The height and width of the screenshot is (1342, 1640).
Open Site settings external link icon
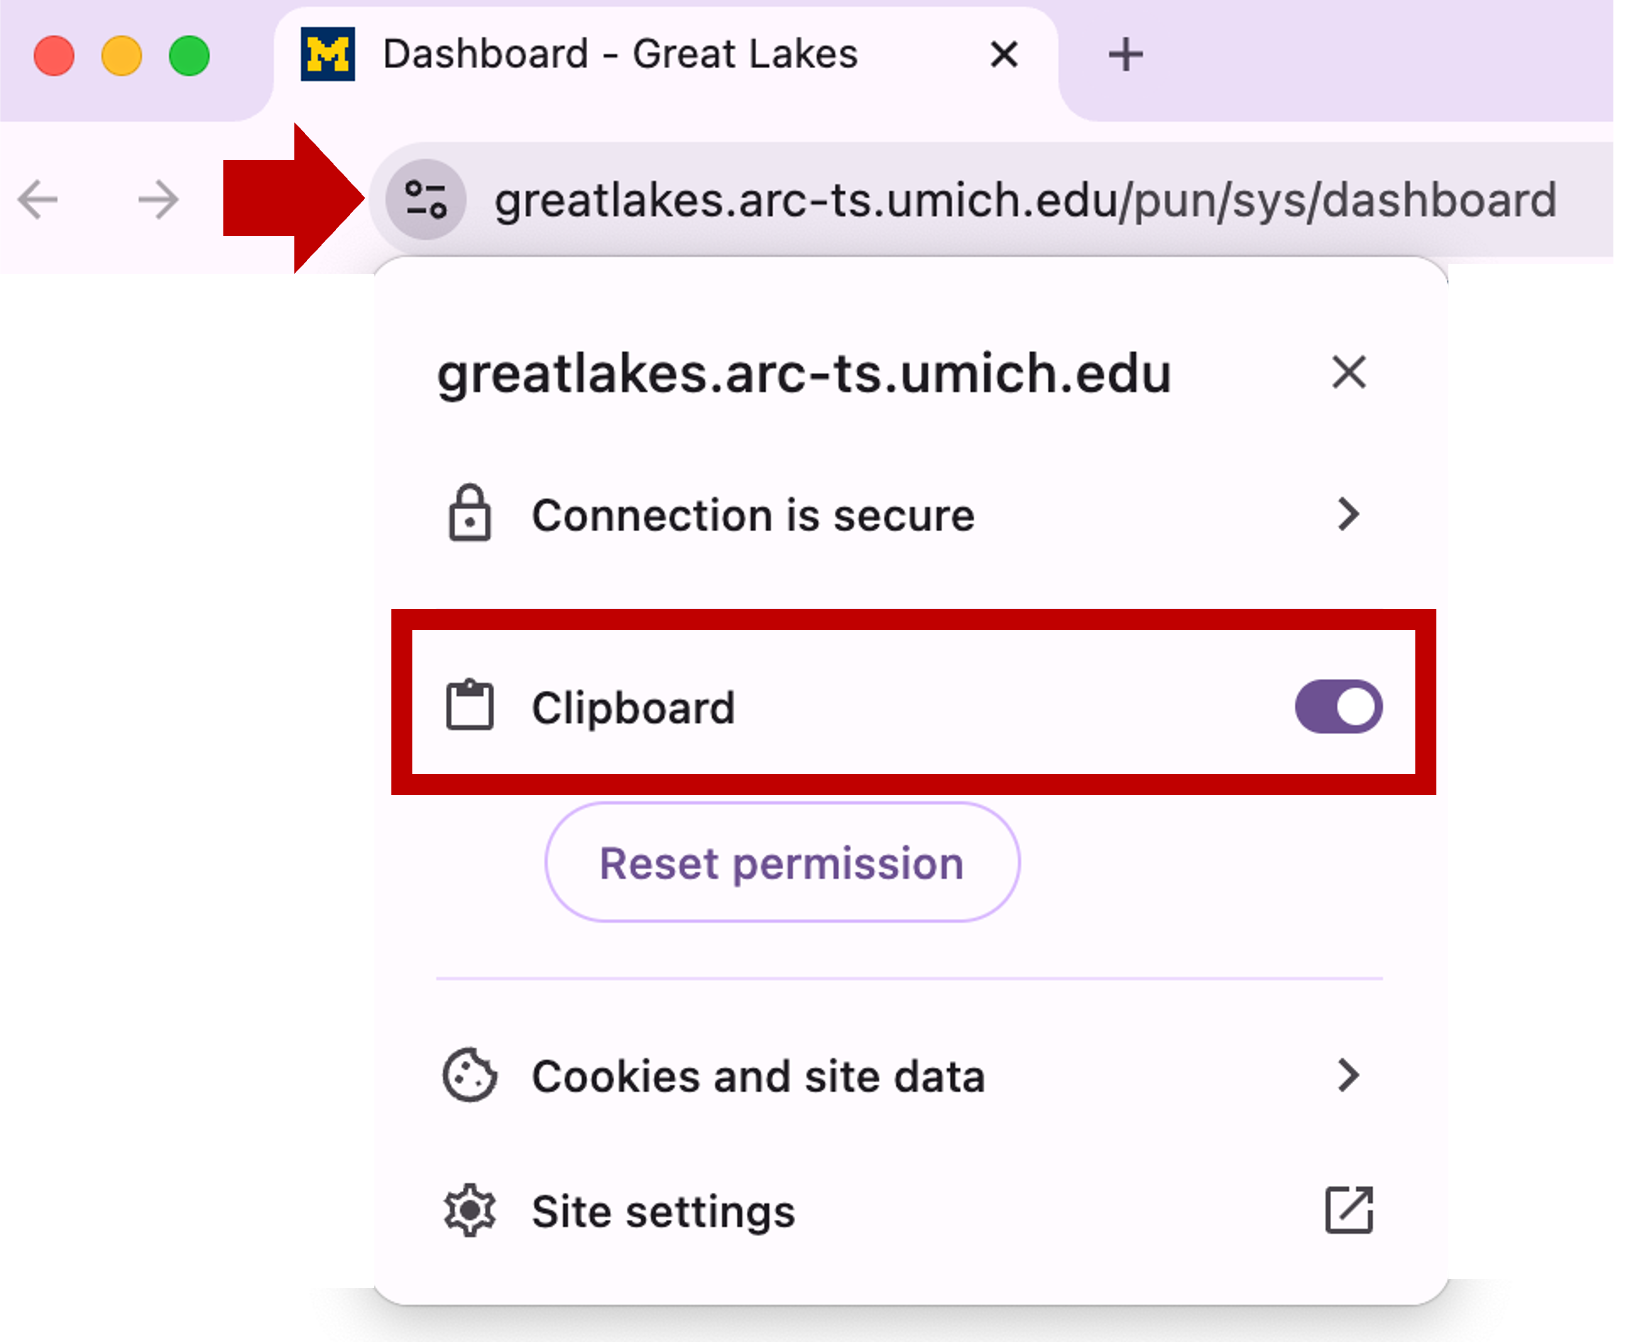click(x=1348, y=1211)
